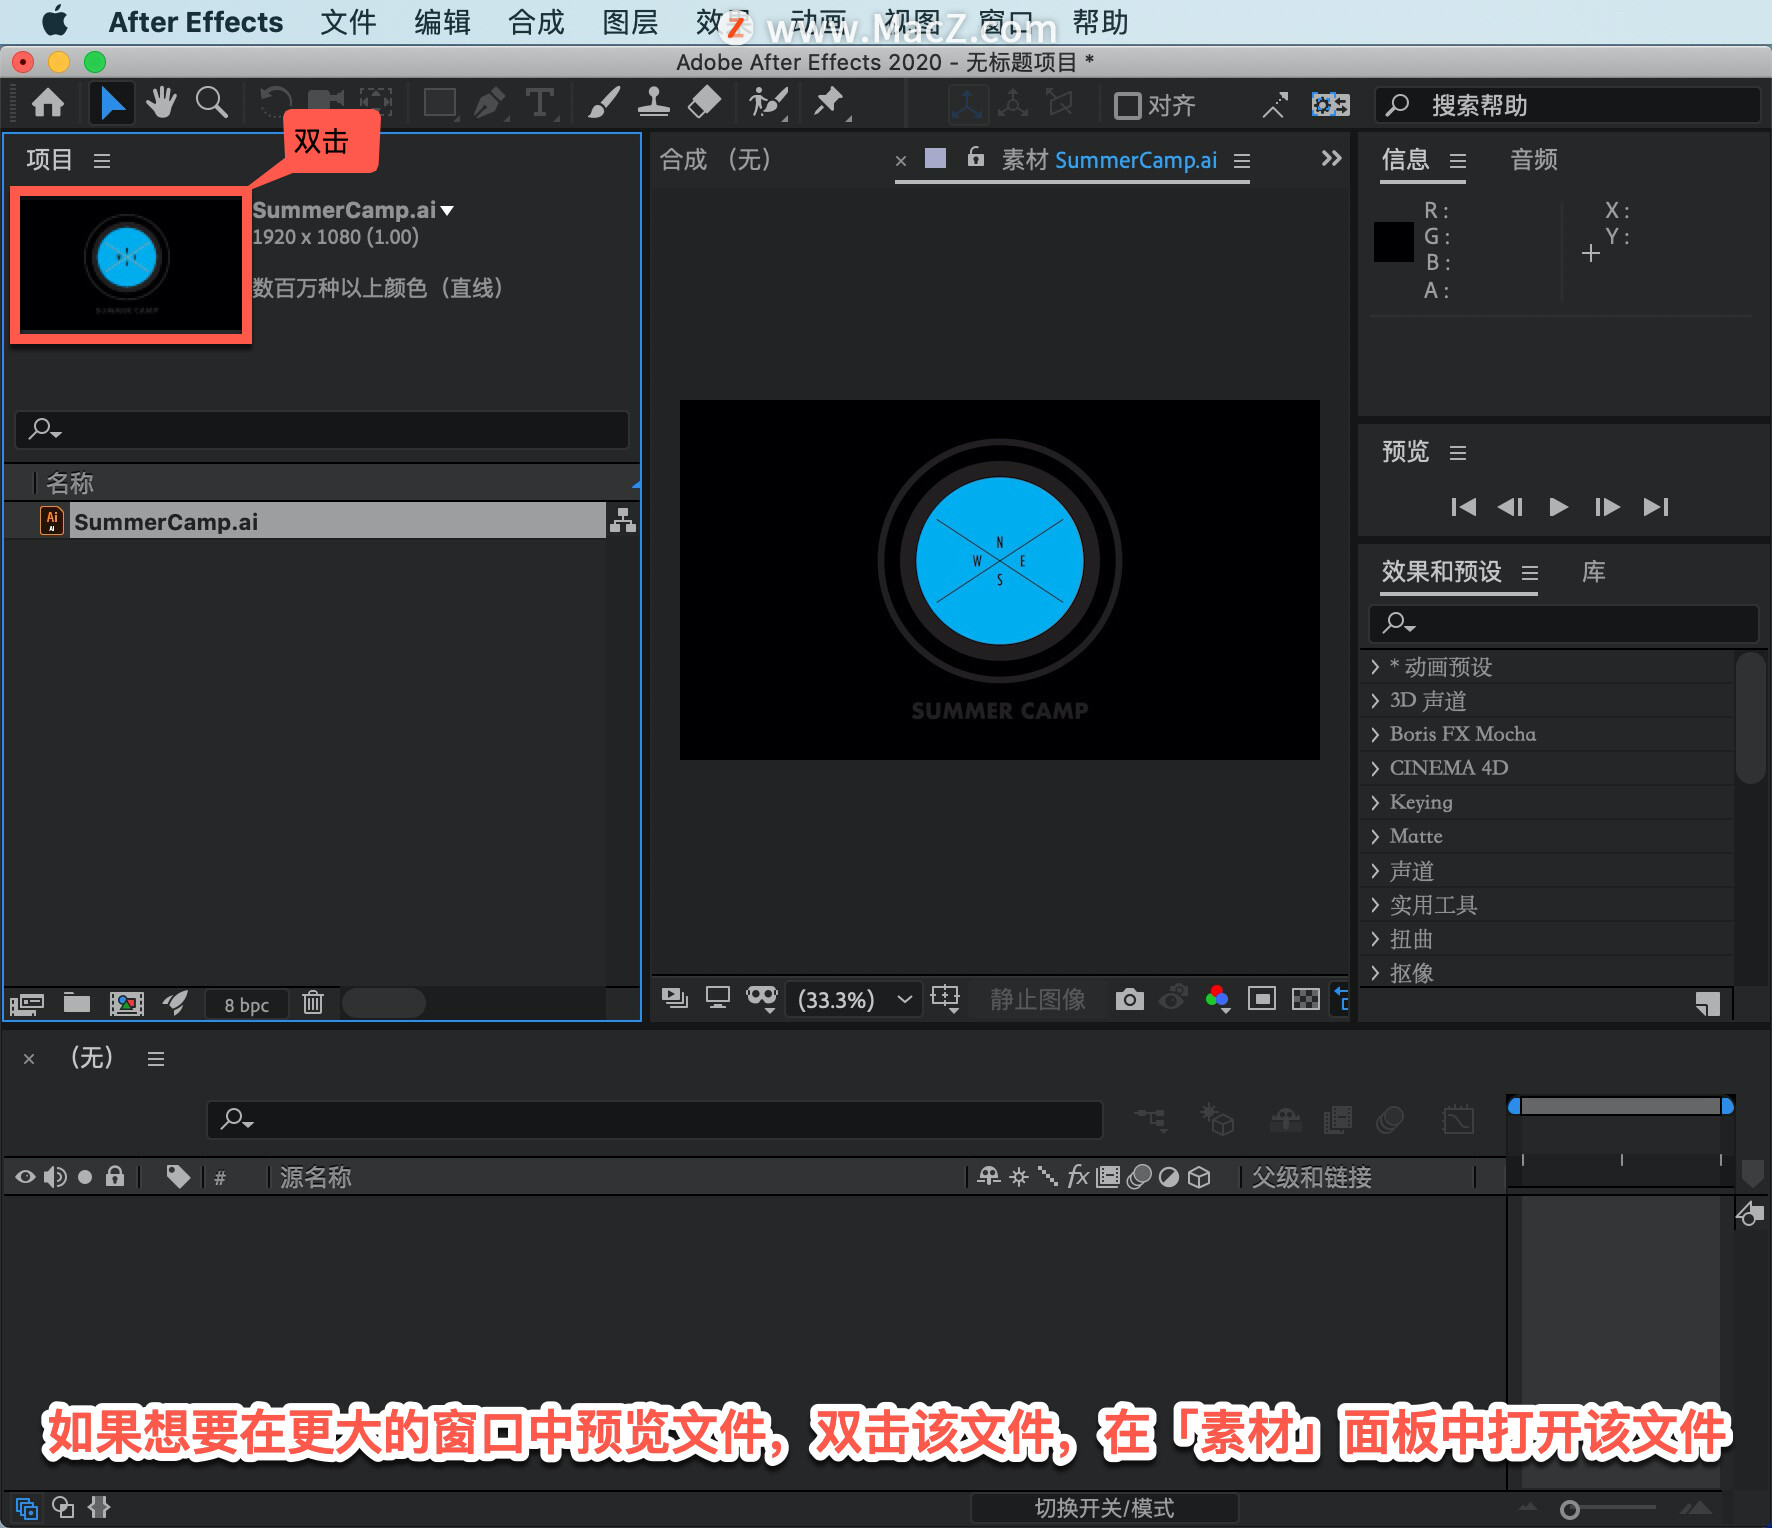Toggle the viewer lock on 素材 tab
The height and width of the screenshot is (1528, 1772).
click(976, 157)
